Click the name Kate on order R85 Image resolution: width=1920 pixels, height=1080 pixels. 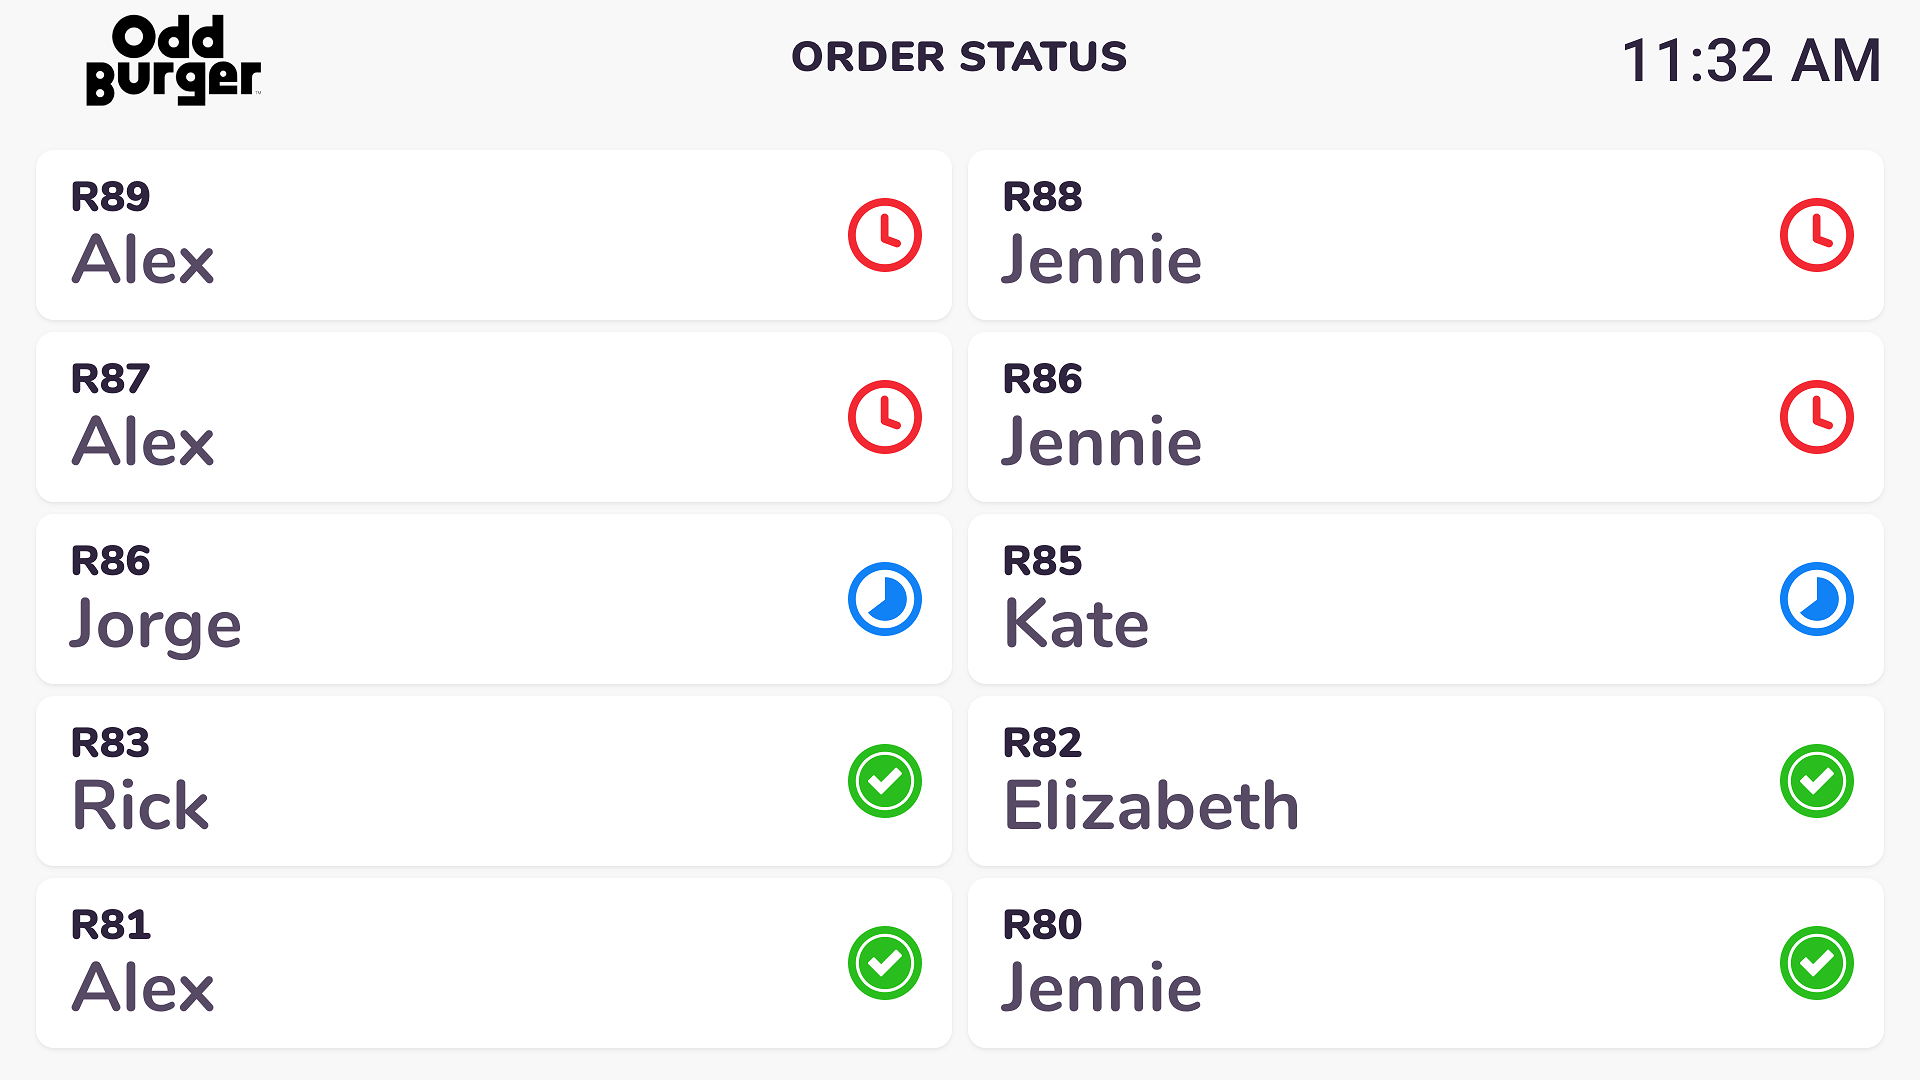(x=1076, y=622)
